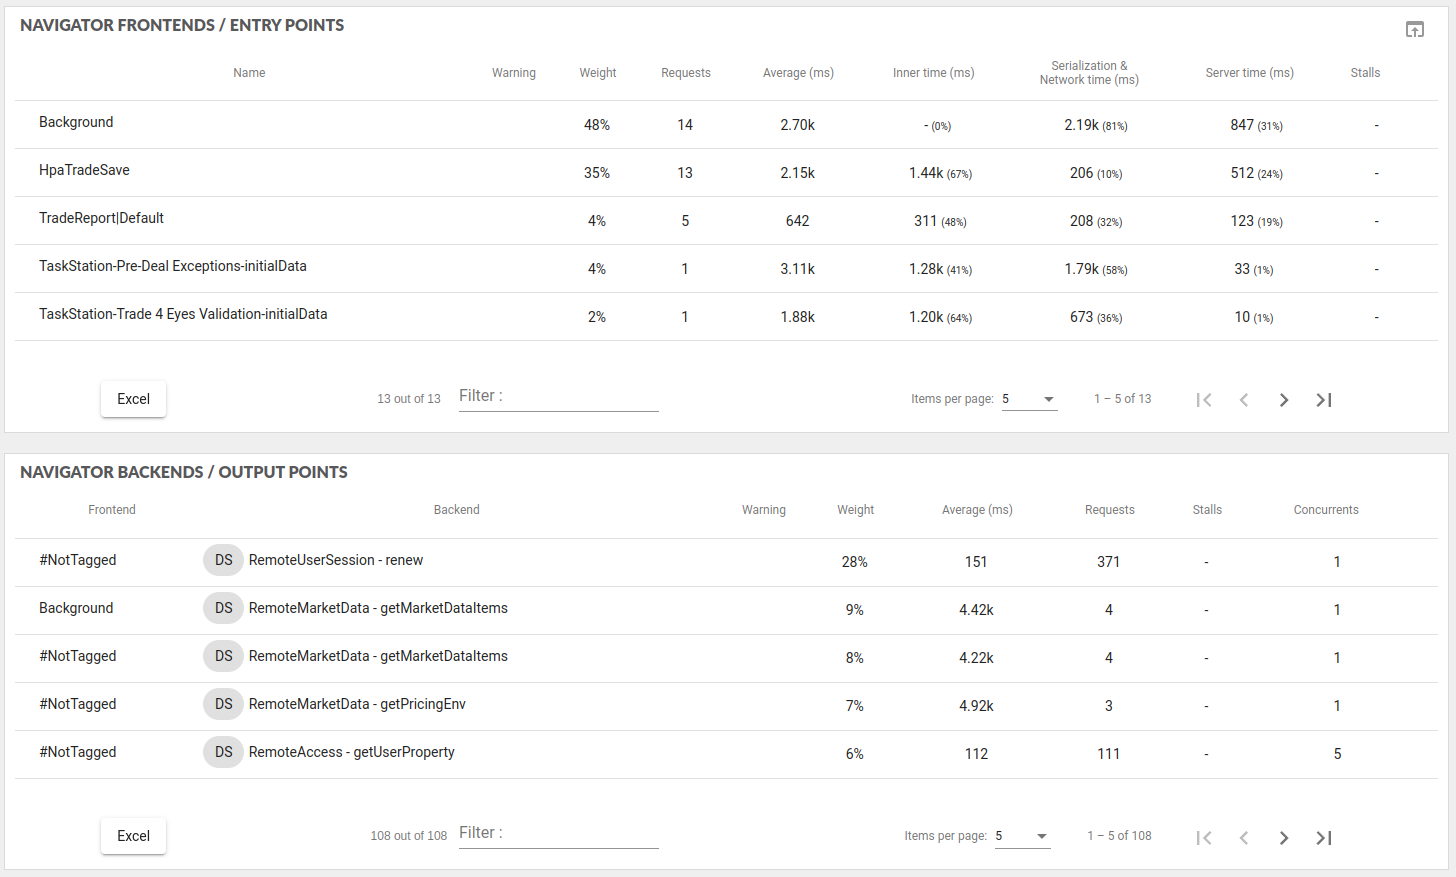The image size is (1456, 877).
Task: Select TaskStation-Pre-Deal Exceptions-initialData row
Action: click(x=726, y=268)
